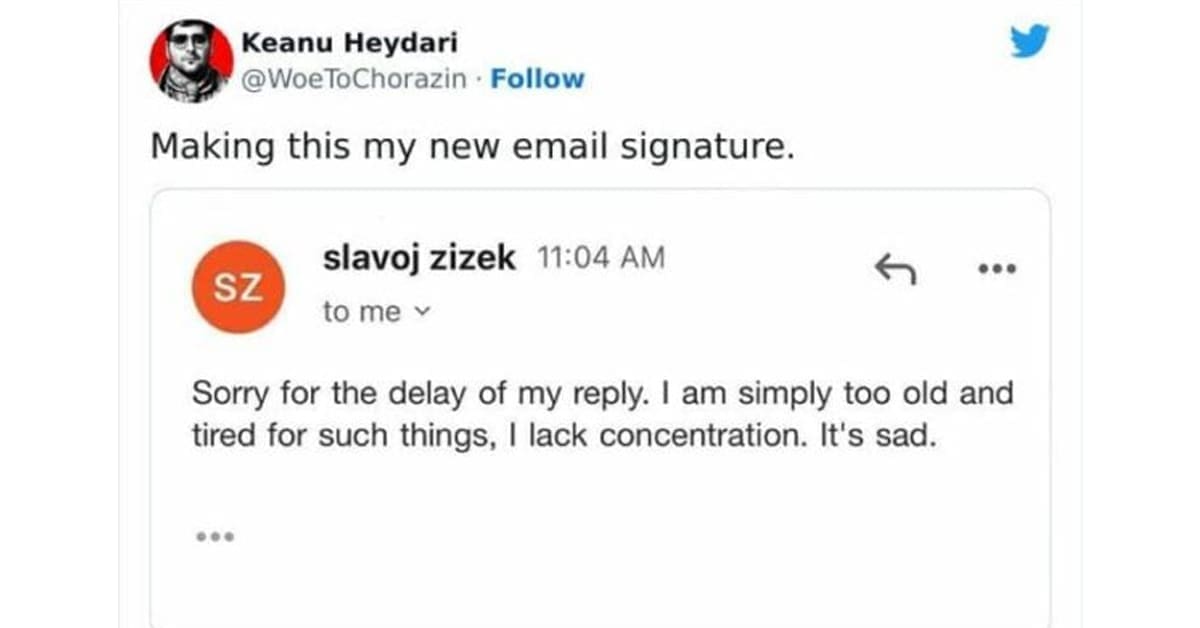Image resolution: width=1200 pixels, height=628 pixels.
Task: Expand the "to me" recipients chevron
Action: pyautogui.click(x=422, y=313)
